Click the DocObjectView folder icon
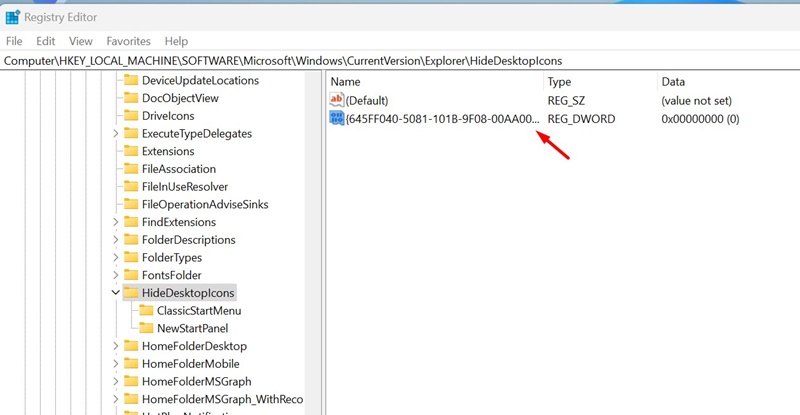This screenshot has width=800, height=415. [x=131, y=98]
